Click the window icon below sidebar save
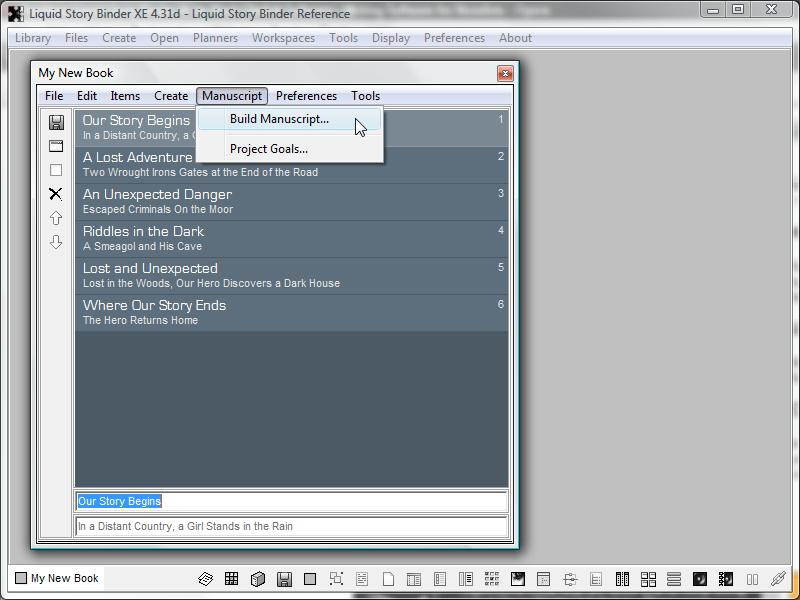This screenshot has height=600, width=800. [x=56, y=146]
